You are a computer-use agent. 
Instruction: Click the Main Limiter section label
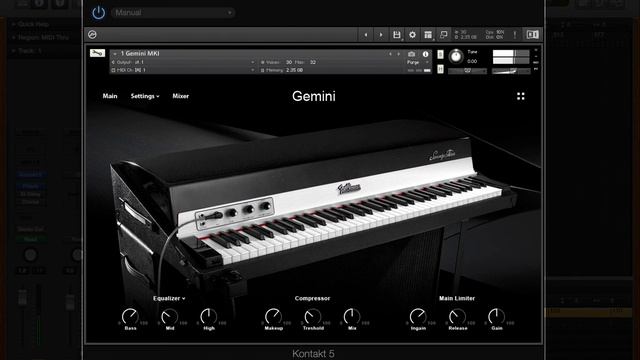(x=457, y=298)
